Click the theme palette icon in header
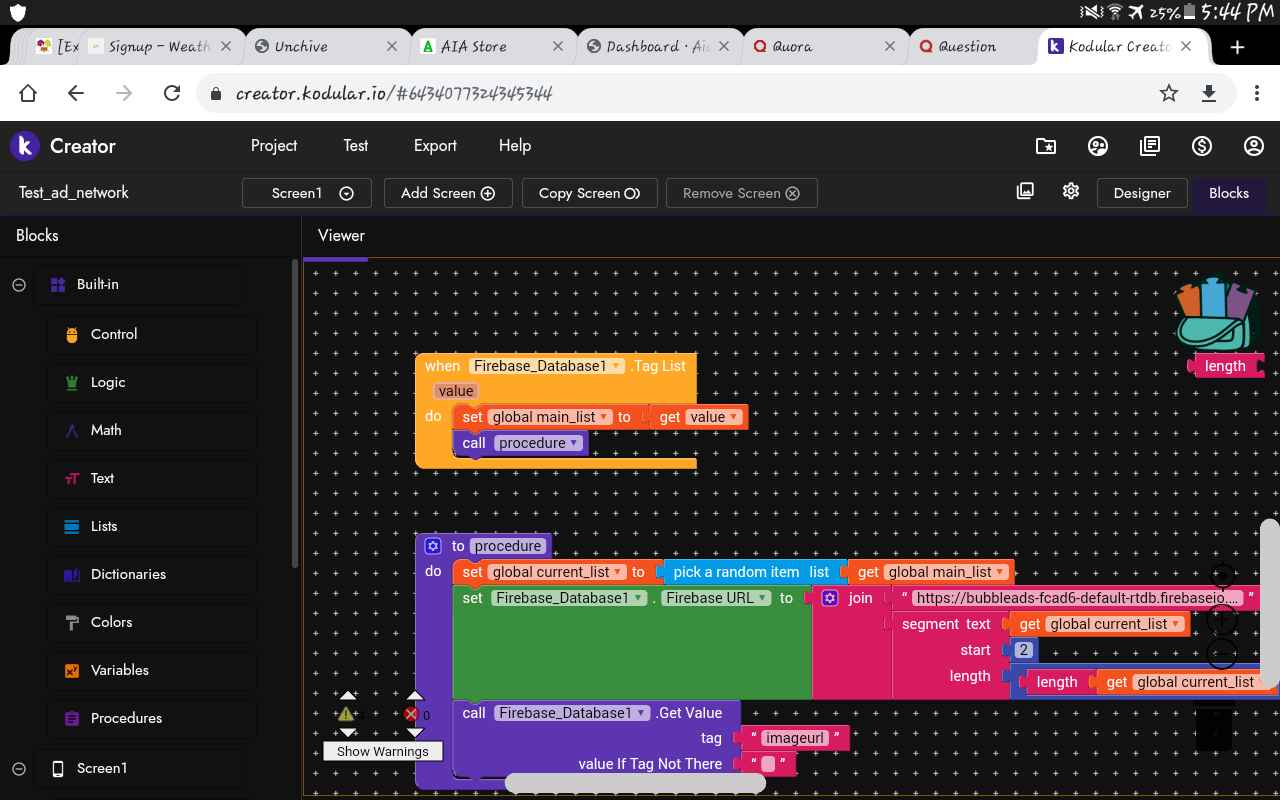This screenshot has width=1280, height=800. coord(1098,146)
